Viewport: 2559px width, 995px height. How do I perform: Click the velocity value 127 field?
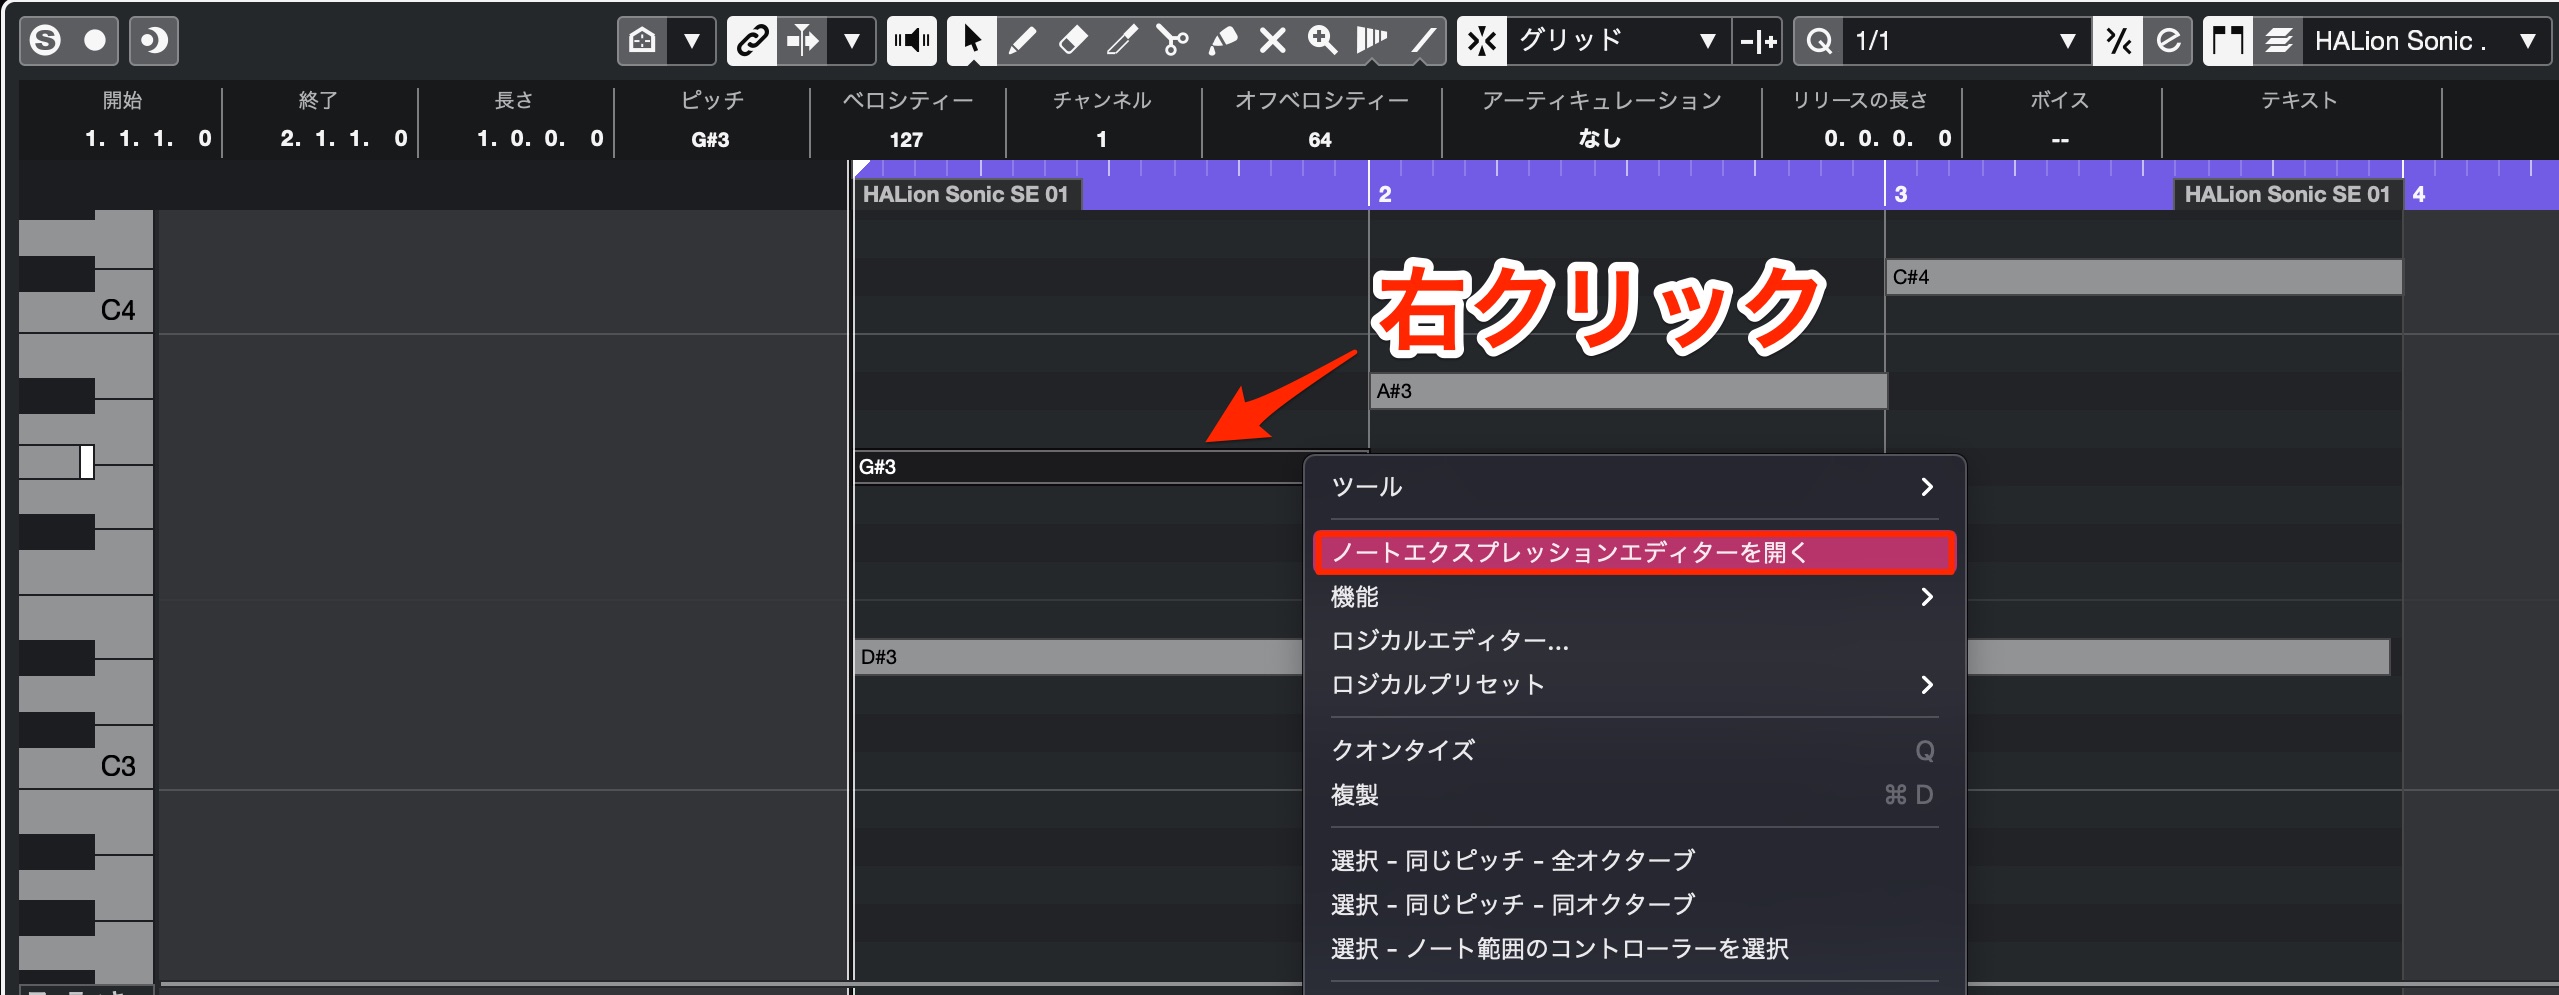[x=907, y=139]
